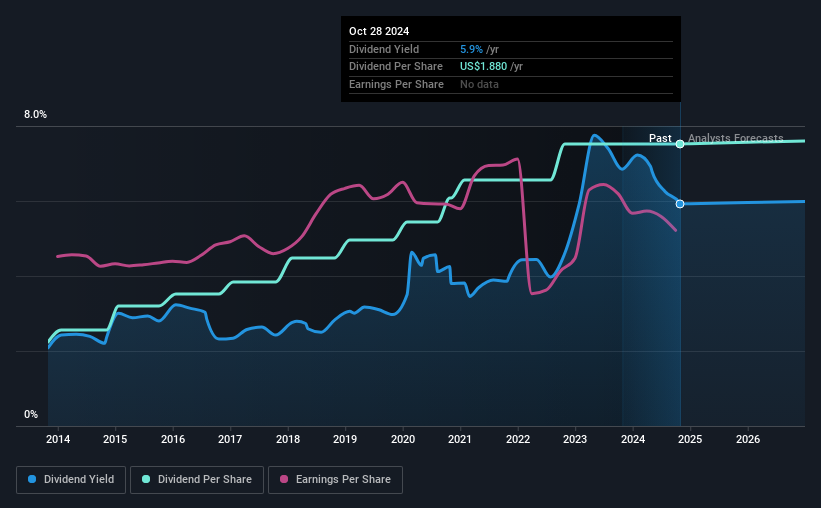
Task: Click the tooltip Dividend Yield row label
Action: 384,49
